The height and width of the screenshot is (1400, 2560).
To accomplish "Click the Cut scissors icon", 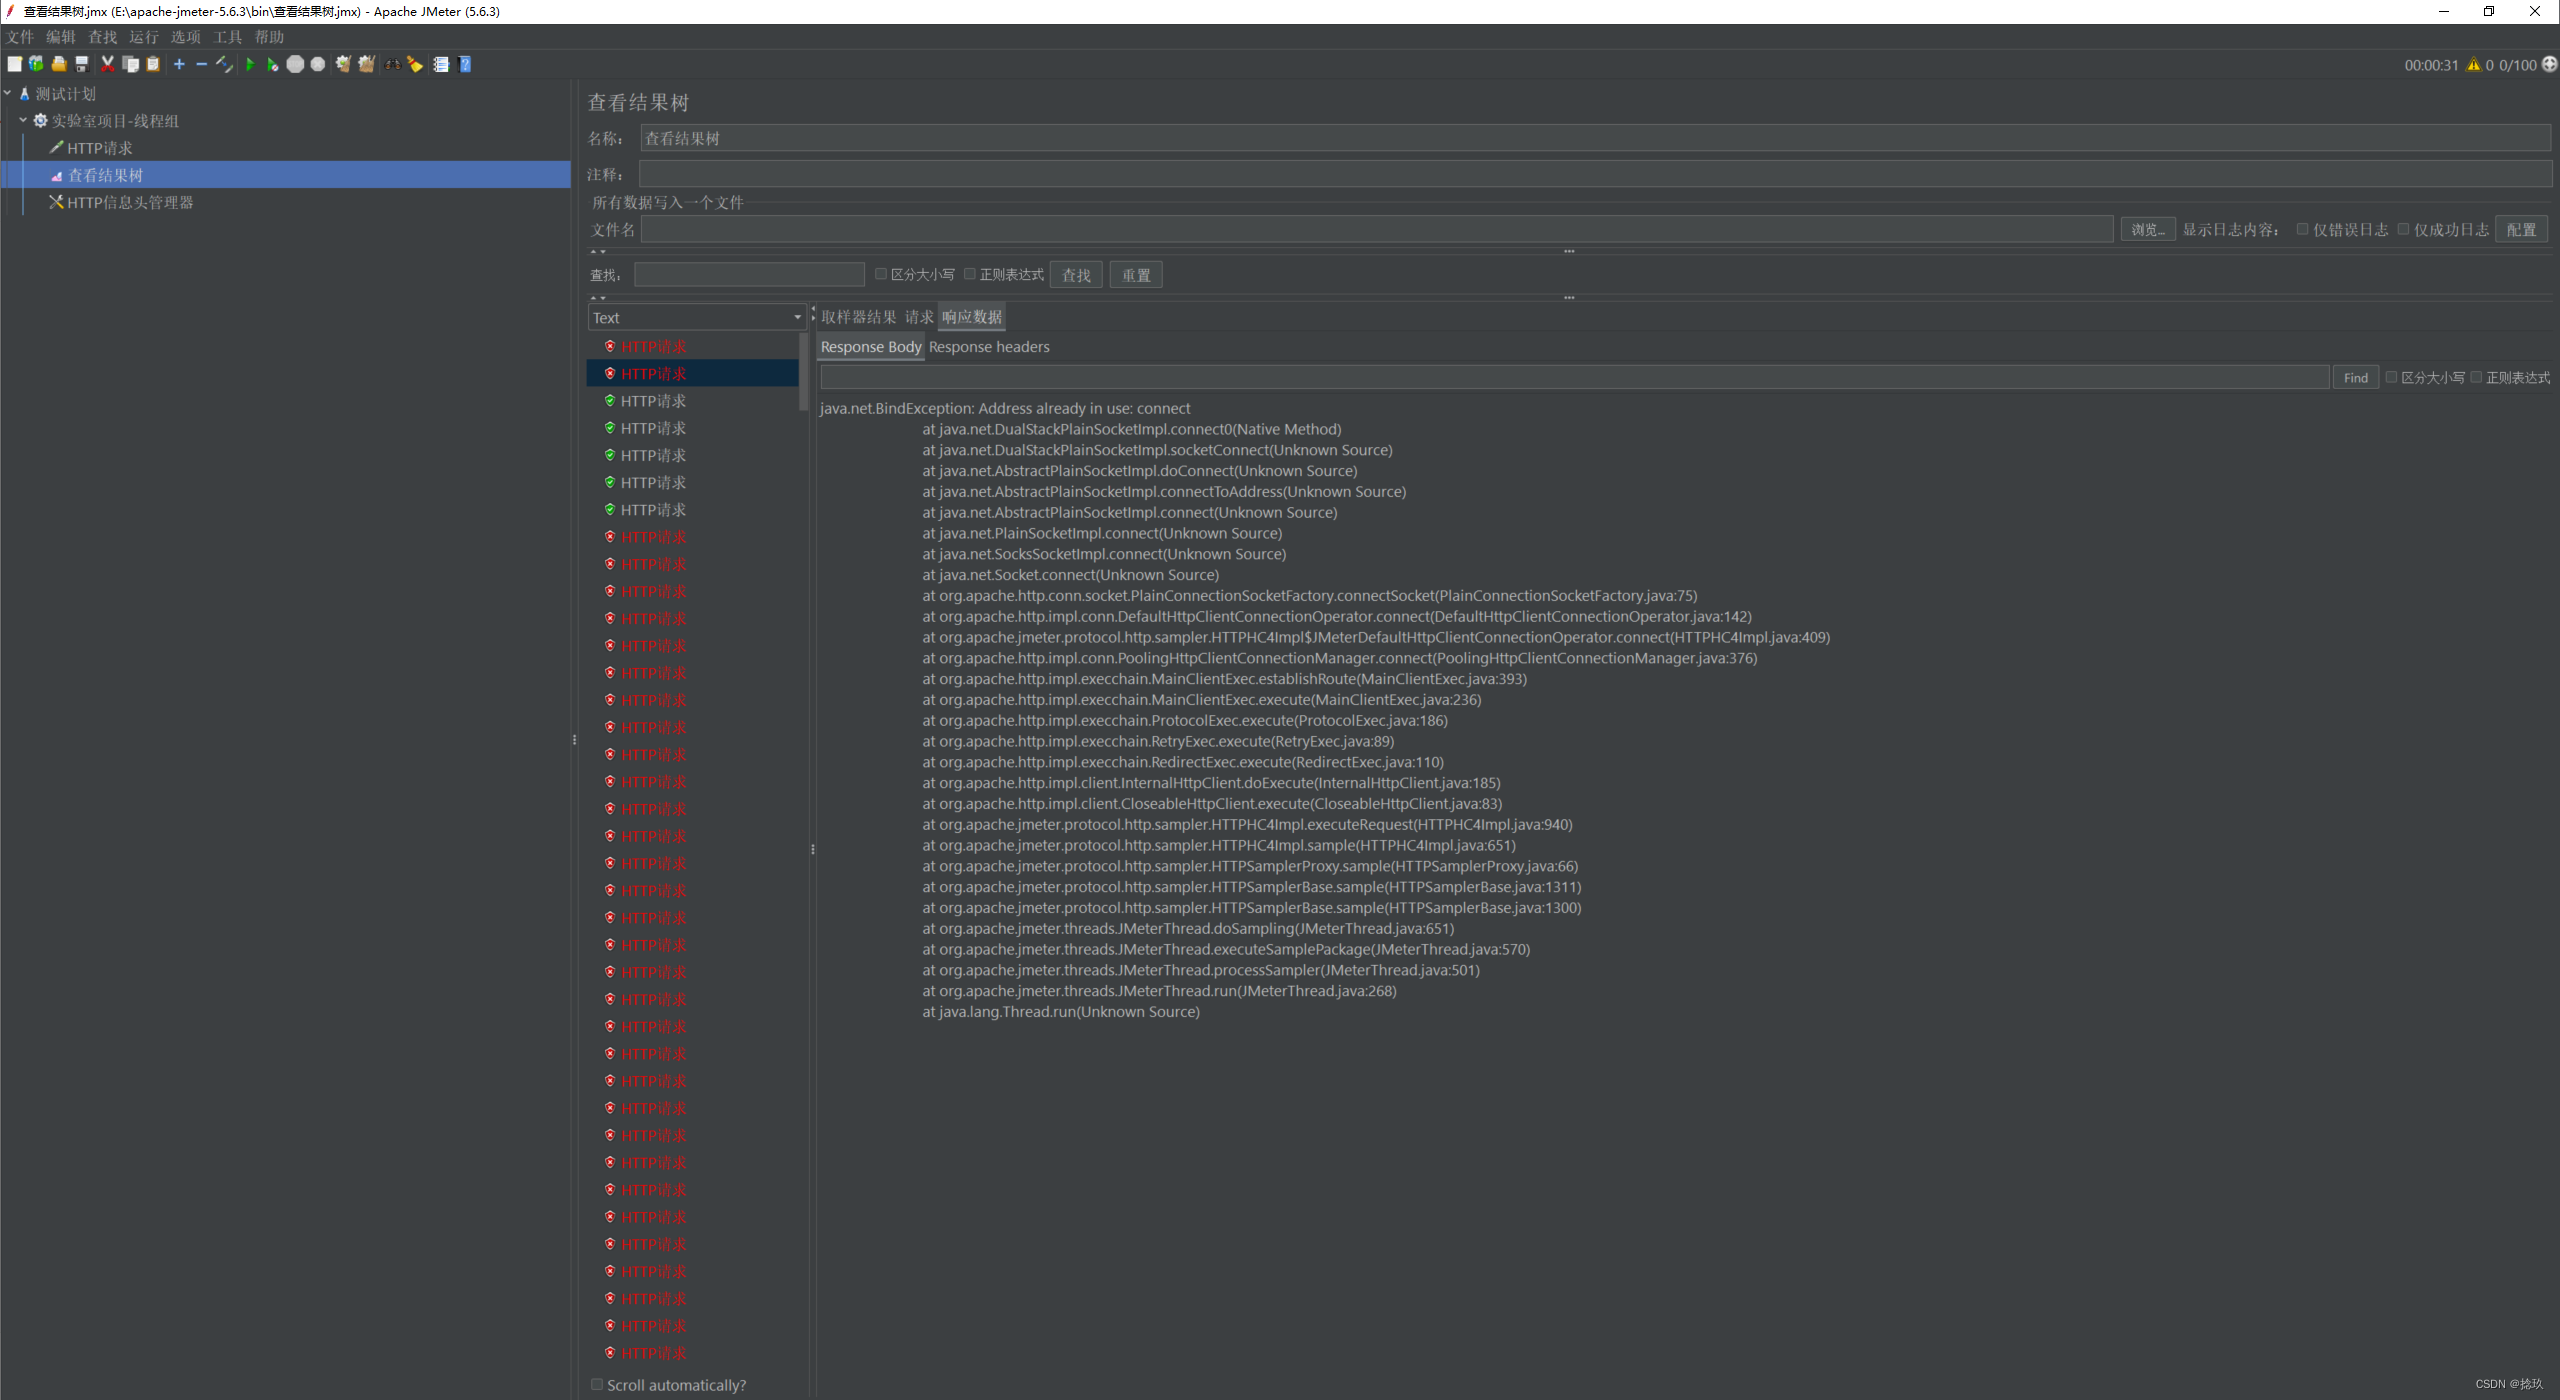I will tap(108, 64).
